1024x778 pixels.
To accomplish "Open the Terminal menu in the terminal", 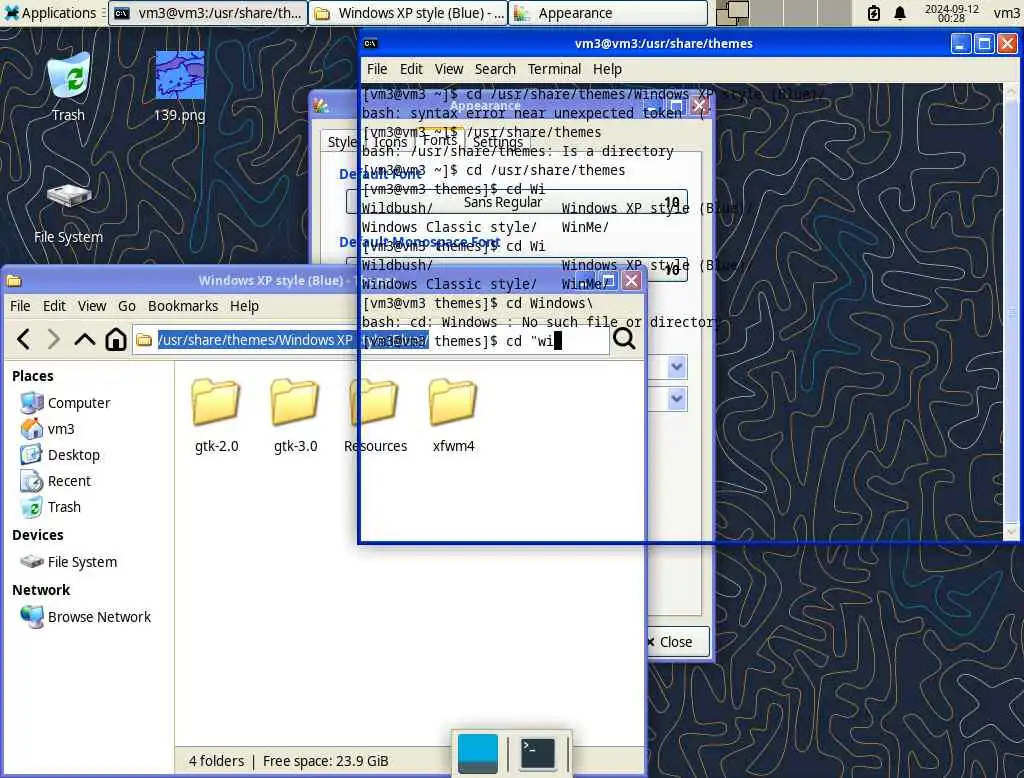I will pyautogui.click(x=554, y=69).
